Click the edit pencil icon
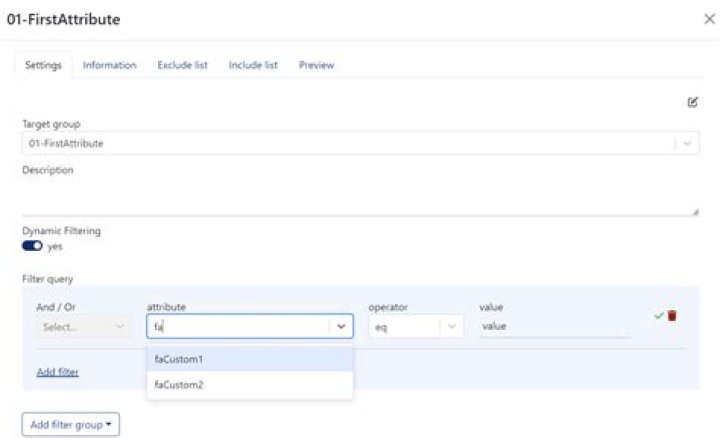 [692, 102]
